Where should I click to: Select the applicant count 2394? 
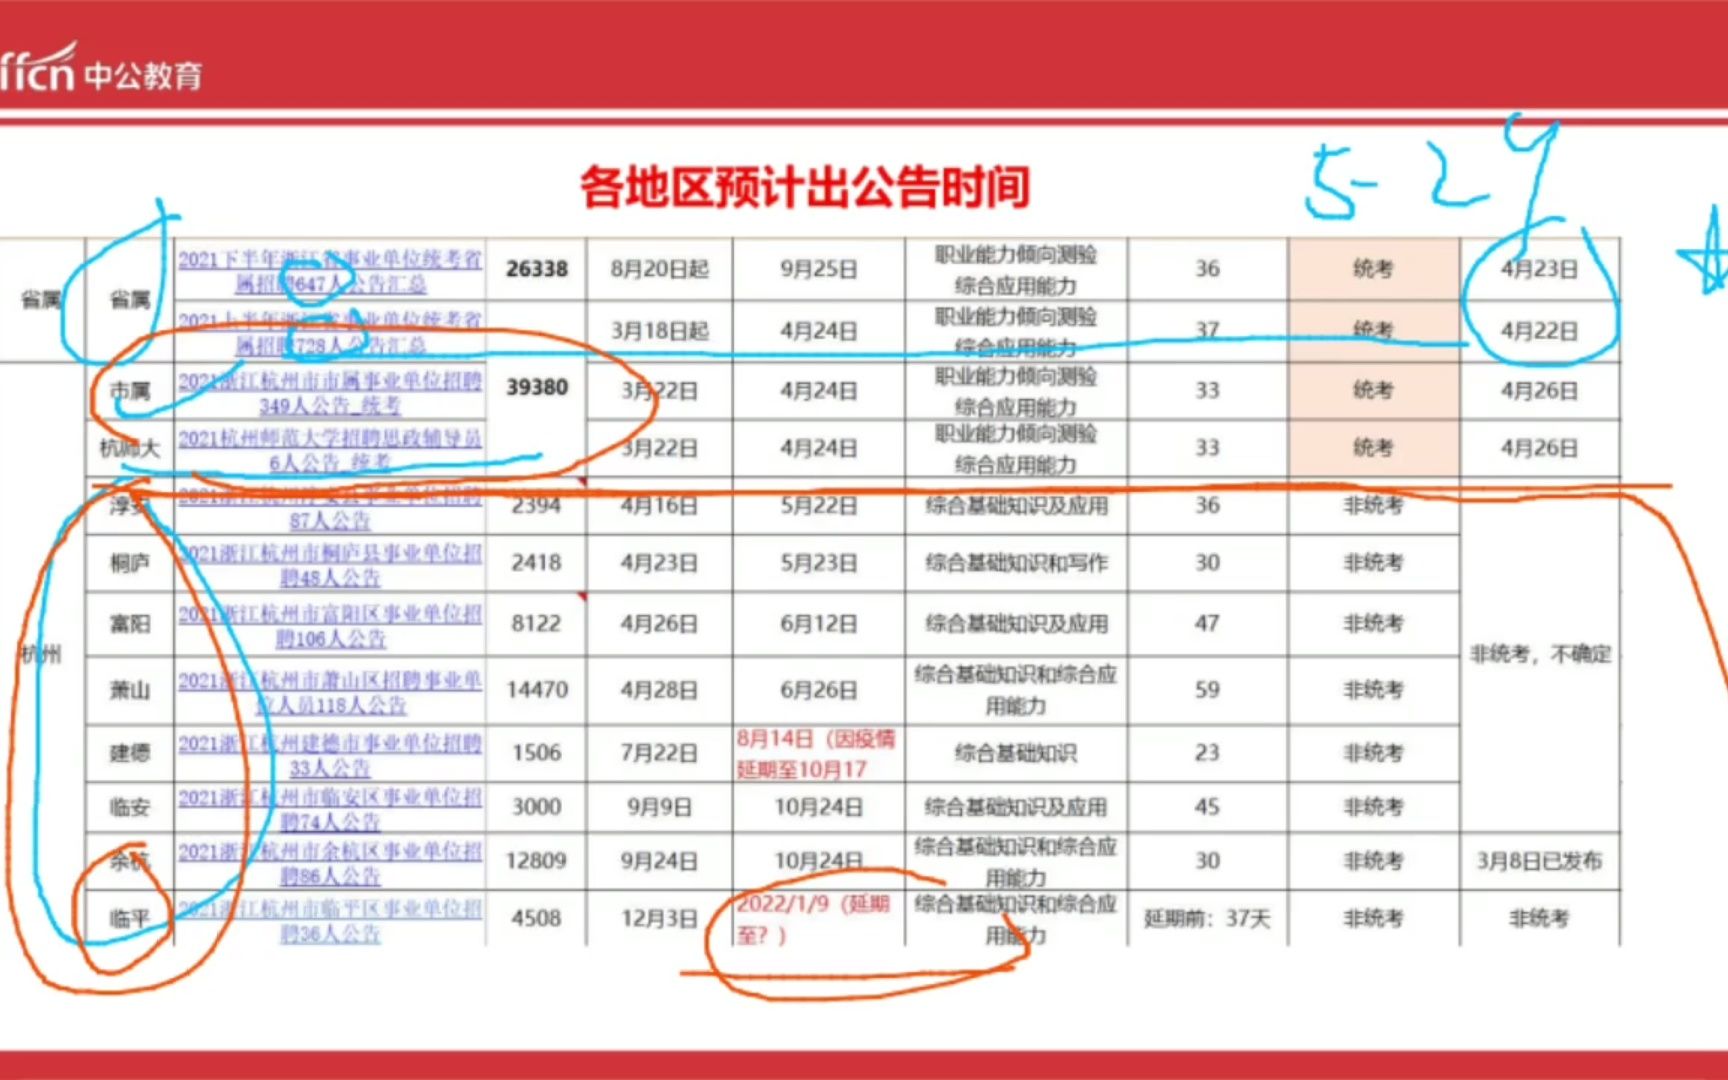pyautogui.click(x=537, y=506)
